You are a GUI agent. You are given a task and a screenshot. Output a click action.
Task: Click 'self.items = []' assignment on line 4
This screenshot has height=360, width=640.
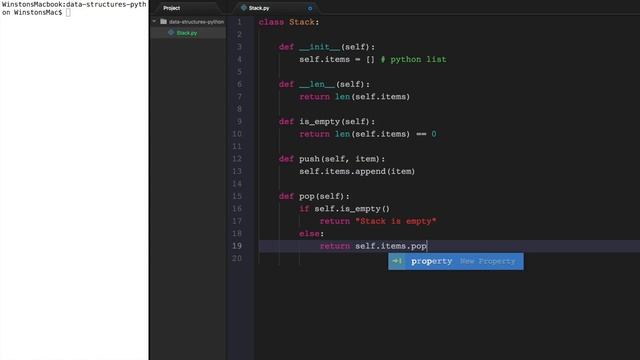pyautogui.click(x=337, y=60)
